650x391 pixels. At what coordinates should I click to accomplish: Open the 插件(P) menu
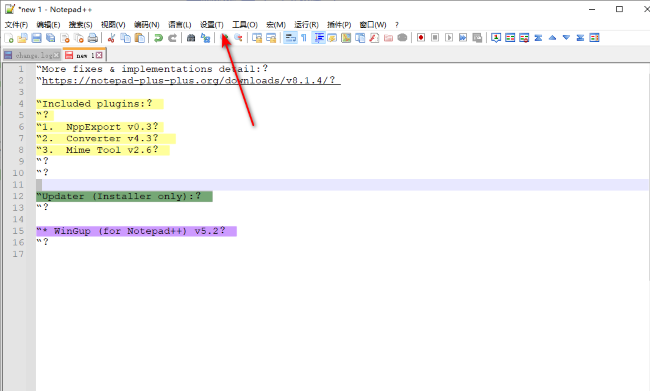tap(339, 25)
